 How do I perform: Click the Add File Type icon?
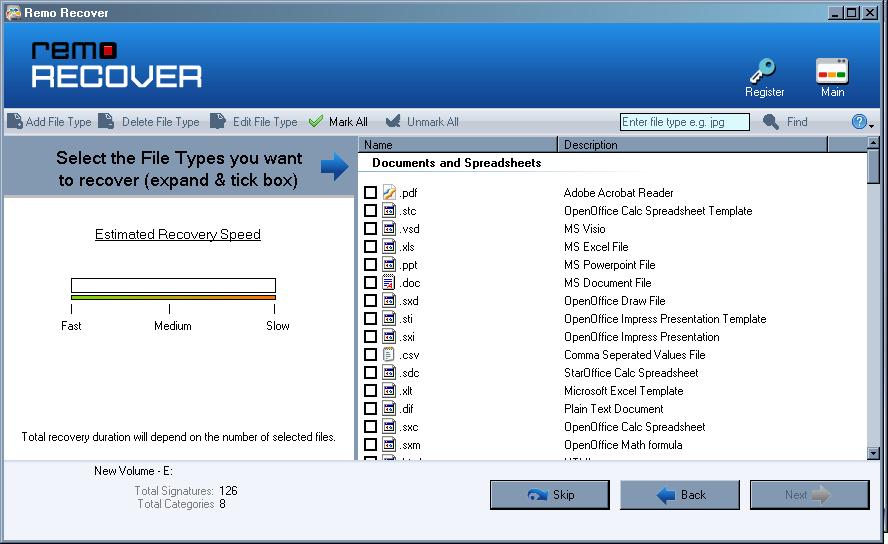[15, 121]
